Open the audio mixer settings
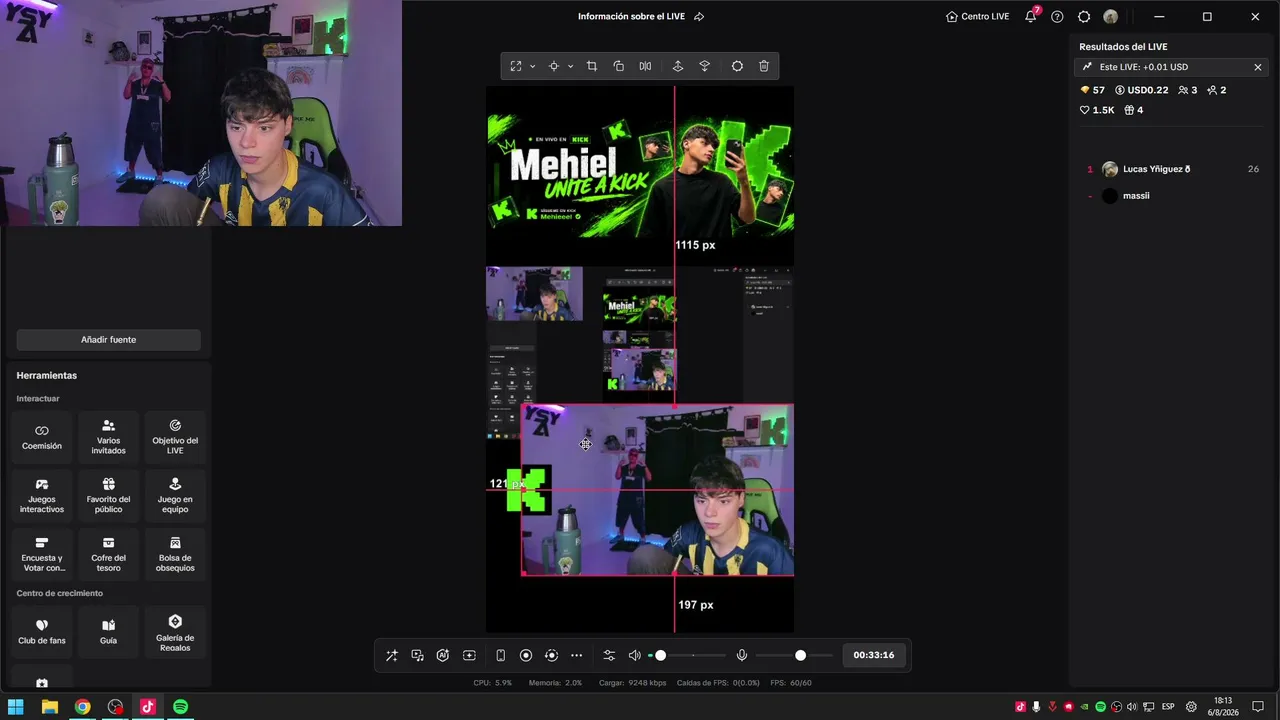Screen dimensions: 1280x720 (x=609, y=655)
